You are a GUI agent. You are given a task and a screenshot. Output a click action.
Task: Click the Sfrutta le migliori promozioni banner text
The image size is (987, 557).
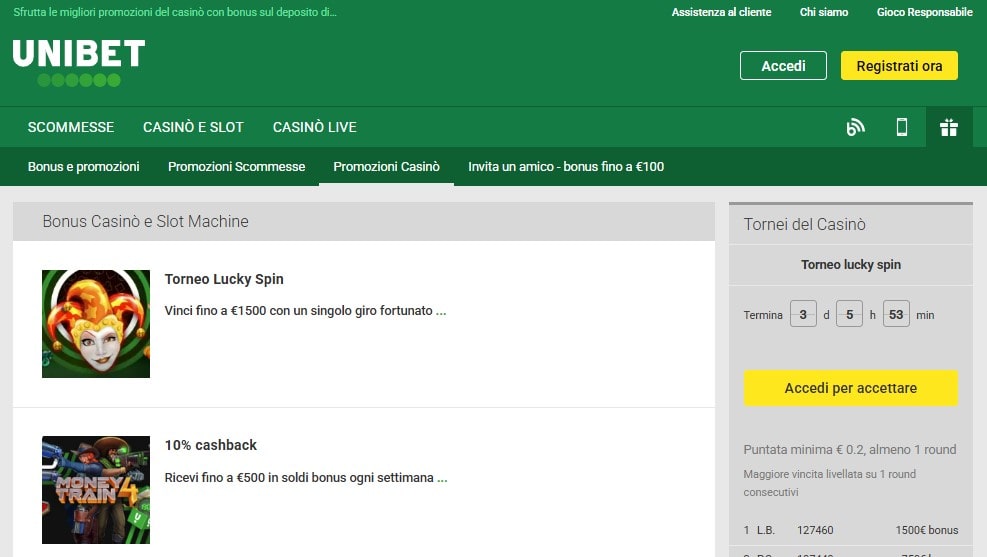(175, 12)
